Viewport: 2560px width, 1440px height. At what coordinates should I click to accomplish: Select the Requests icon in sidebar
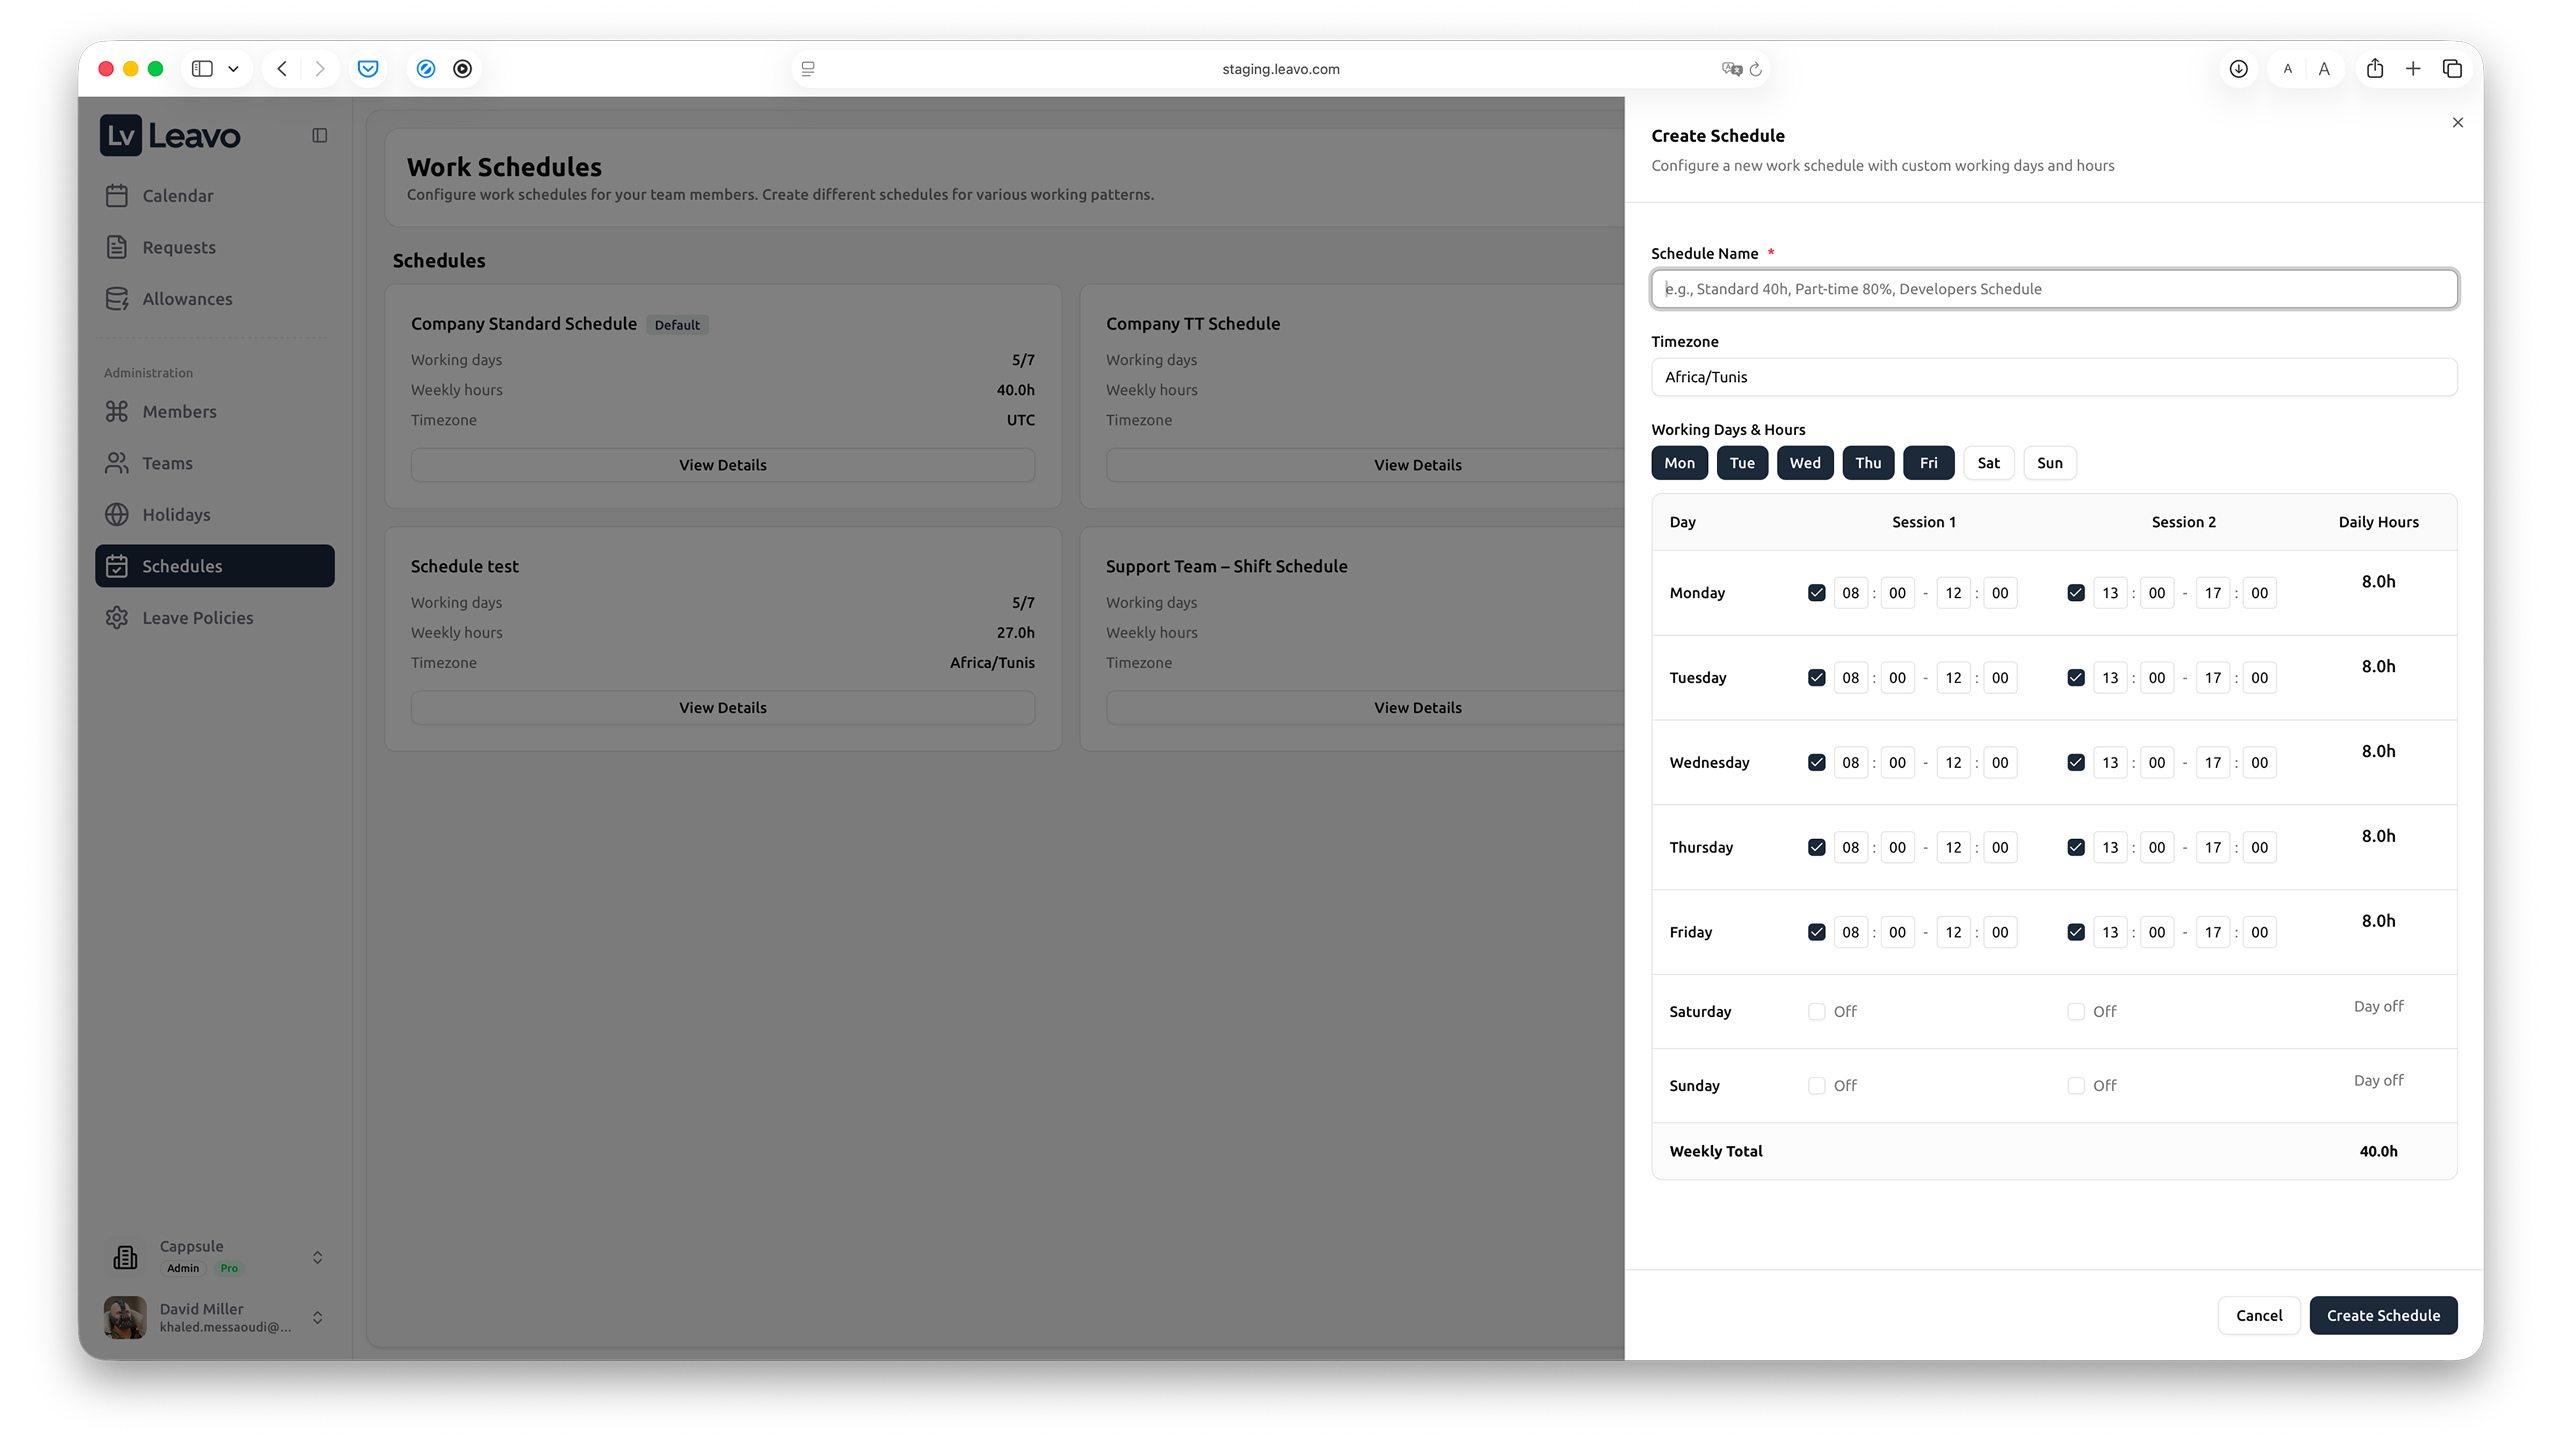(x=116, y=247)
